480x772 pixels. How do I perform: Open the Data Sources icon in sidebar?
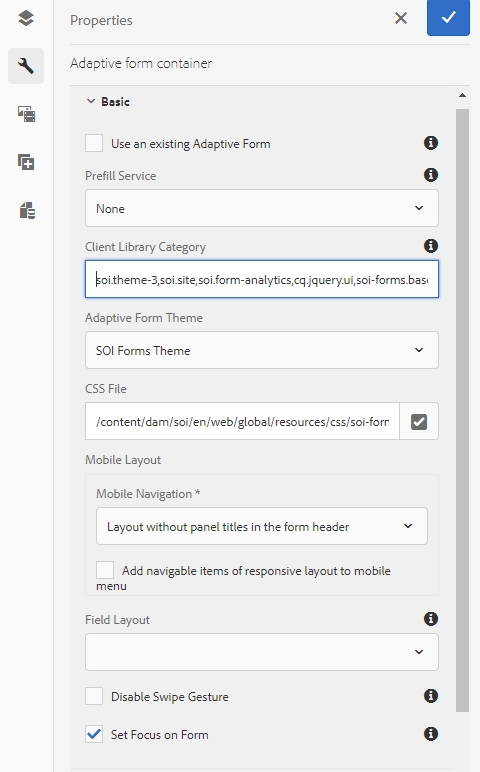click(27, 210)
